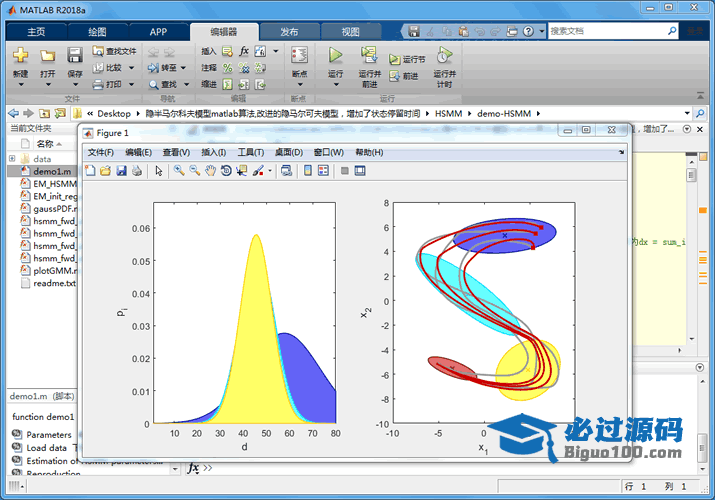
Task: Click the Go To (转至) button
Action: pyautogui.click(x=163, y=68)
